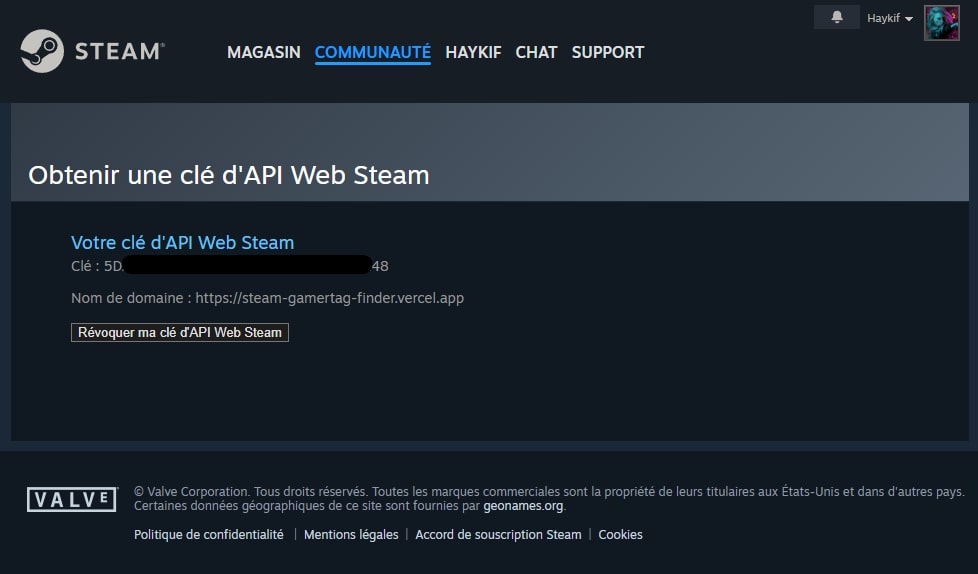Open the Cookies link
The height and width of the screenshot is (574, 978).
coord(620,535)
